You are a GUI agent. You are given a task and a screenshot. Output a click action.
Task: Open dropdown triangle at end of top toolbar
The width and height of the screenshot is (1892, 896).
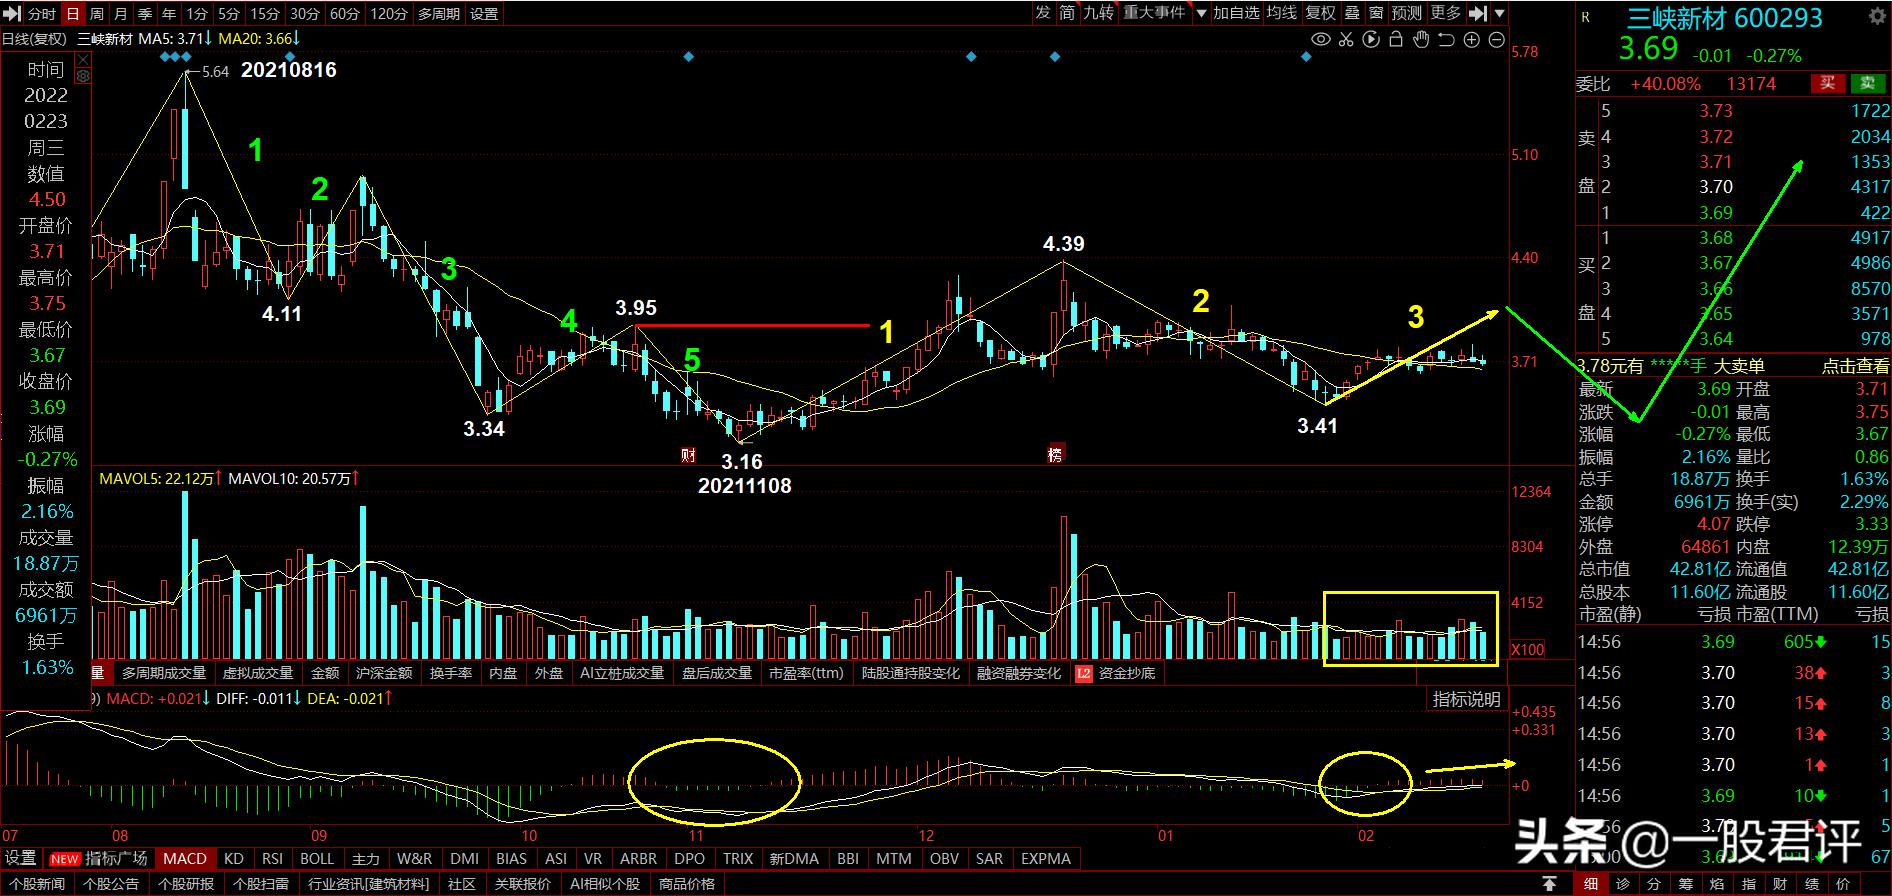tap(1499, 13)
